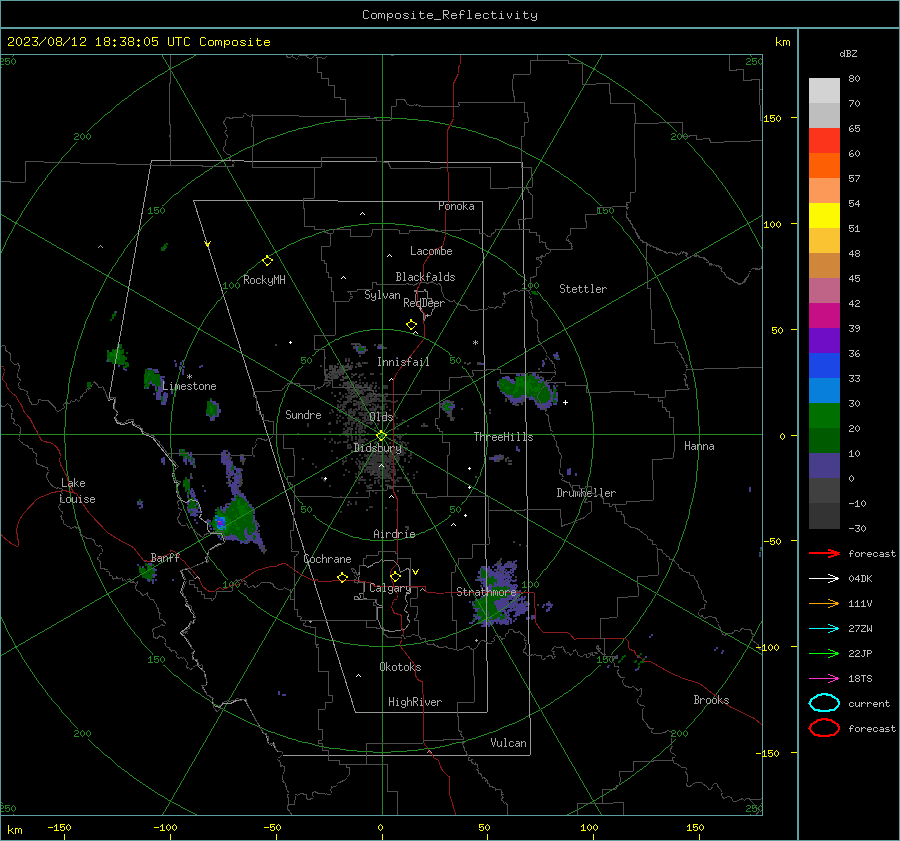Select the cyan 27ZW arrow icon
The width and height of the screenshot is (900, 841).
824,629
